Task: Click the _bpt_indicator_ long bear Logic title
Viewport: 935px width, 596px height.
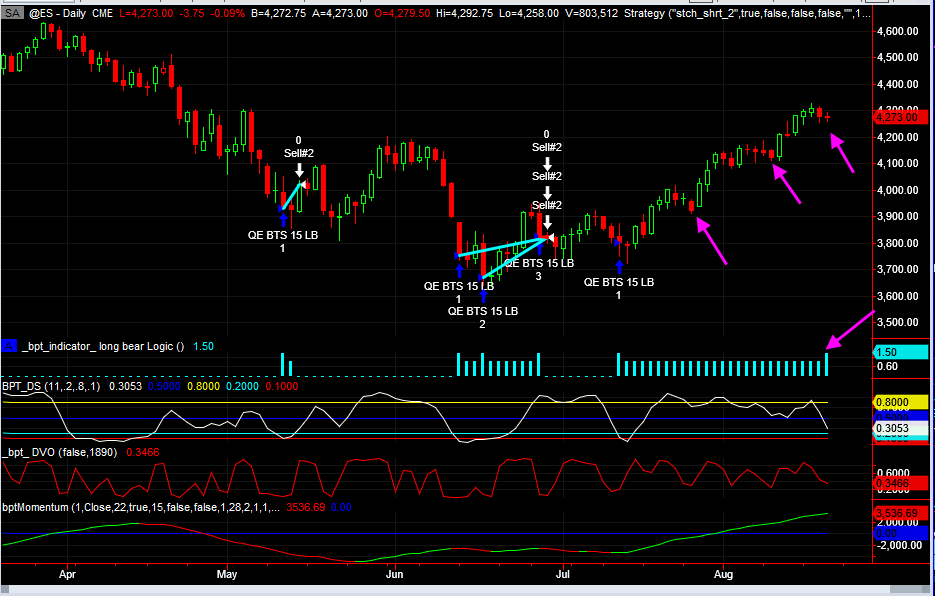Action: [x=103, y=346]
